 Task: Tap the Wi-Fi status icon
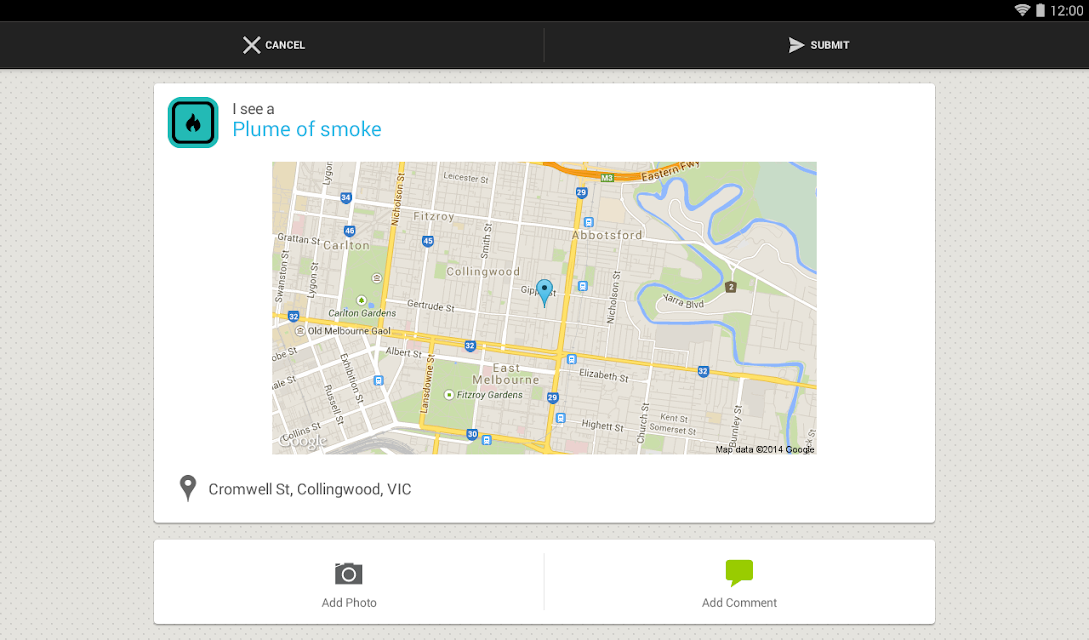point(1022,10)
